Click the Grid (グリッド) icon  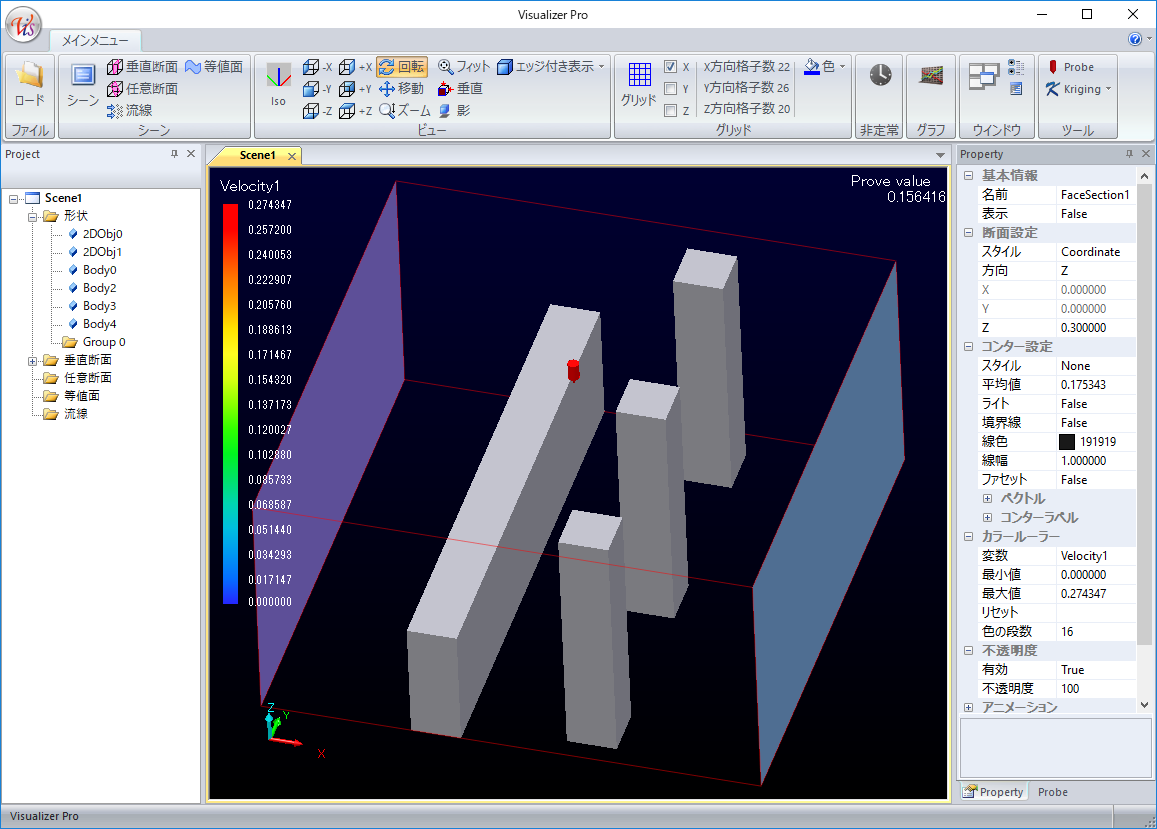[x=639, y=77]
